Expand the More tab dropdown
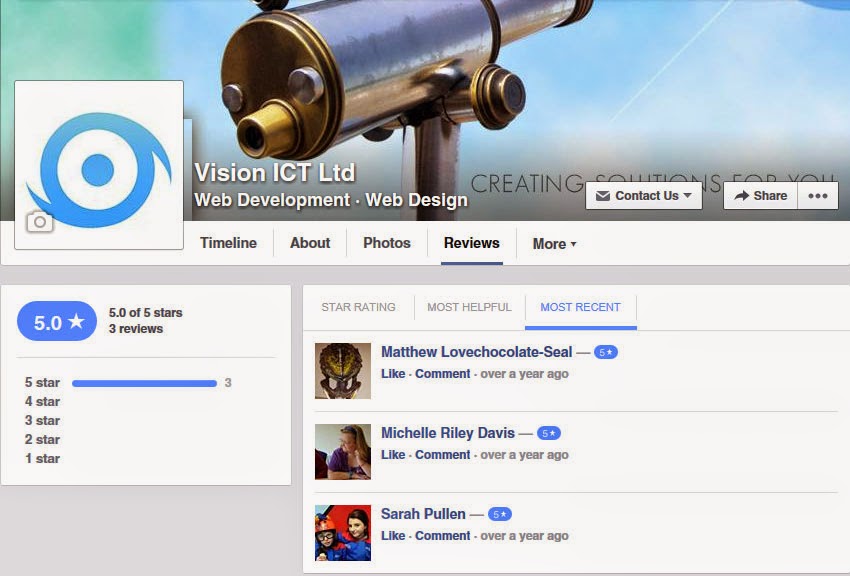The width and height of the screenshot is (850, 576). pyautogui.click(x=554, y=244)
